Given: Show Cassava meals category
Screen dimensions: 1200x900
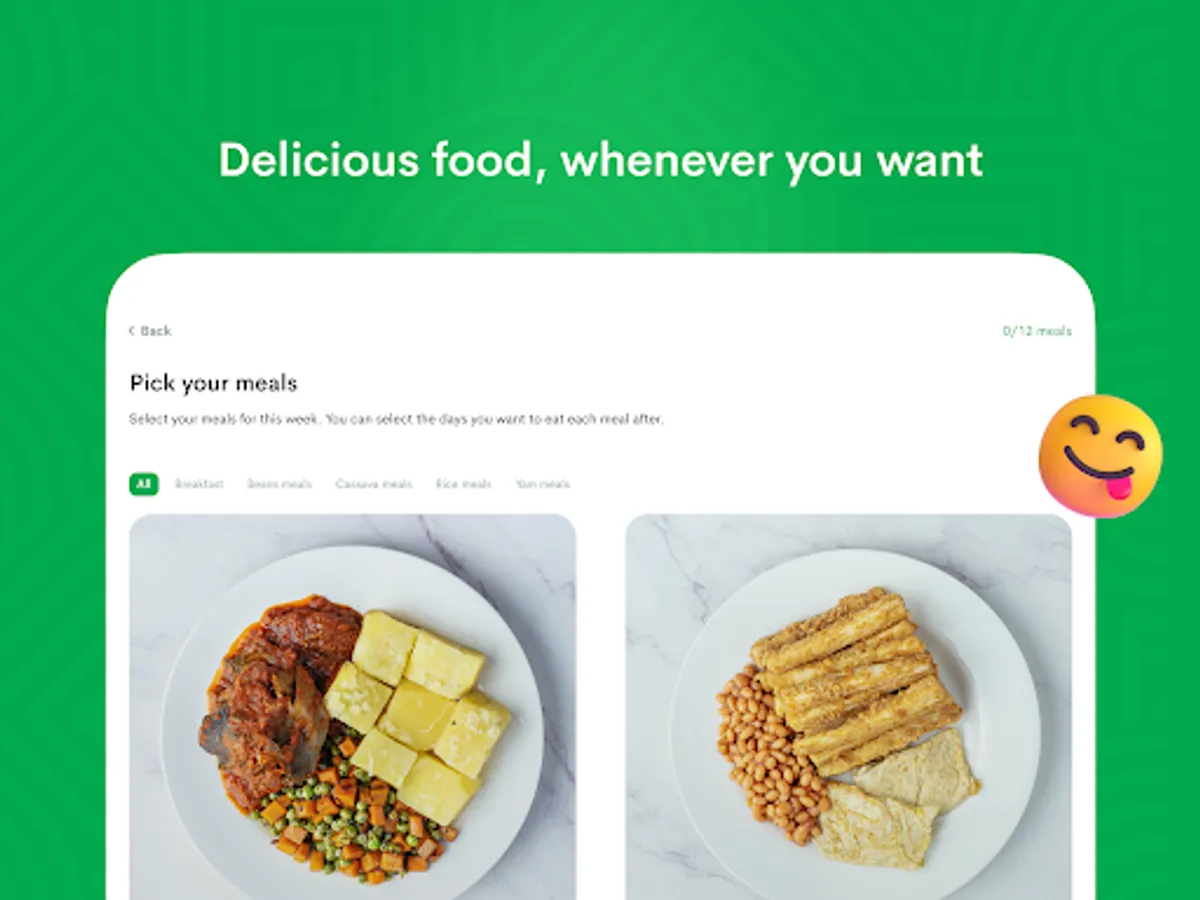Looking at the screenshot, I should 374,484.
